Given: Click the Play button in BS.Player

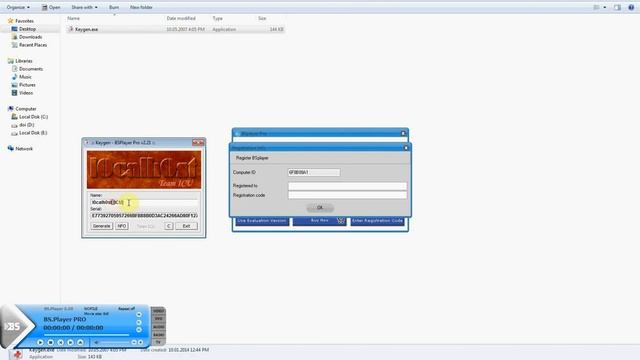Looking at the screenshot, I should click(40, 342).
